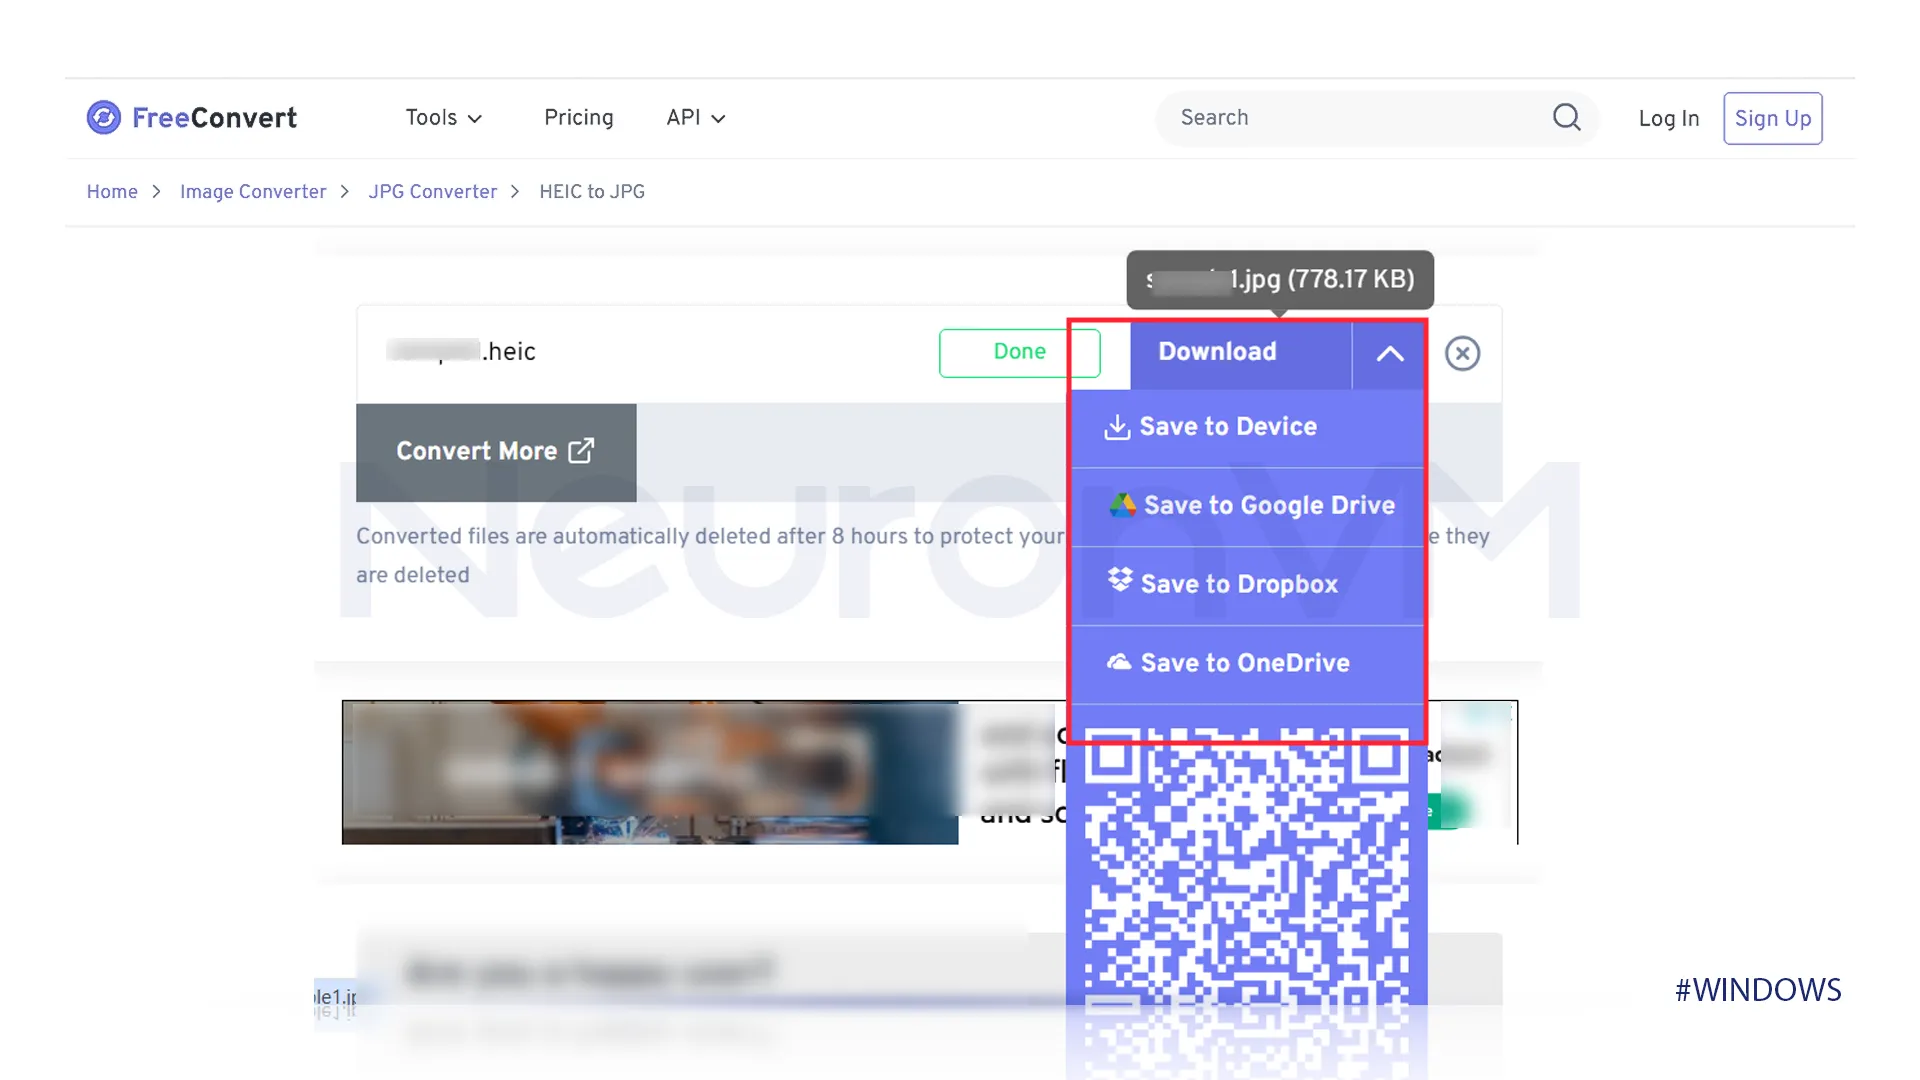Click the FreeConvert logo icon
Screen dimensions: 1920x1080
pos(105,117)
